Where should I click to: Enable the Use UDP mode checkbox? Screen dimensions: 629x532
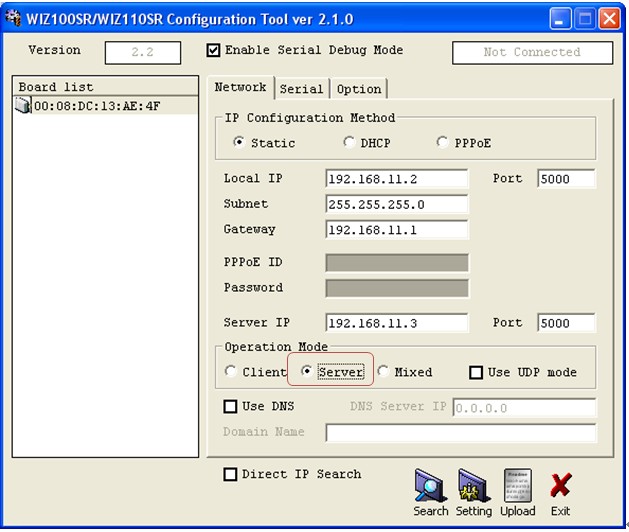tap(476, 372)
